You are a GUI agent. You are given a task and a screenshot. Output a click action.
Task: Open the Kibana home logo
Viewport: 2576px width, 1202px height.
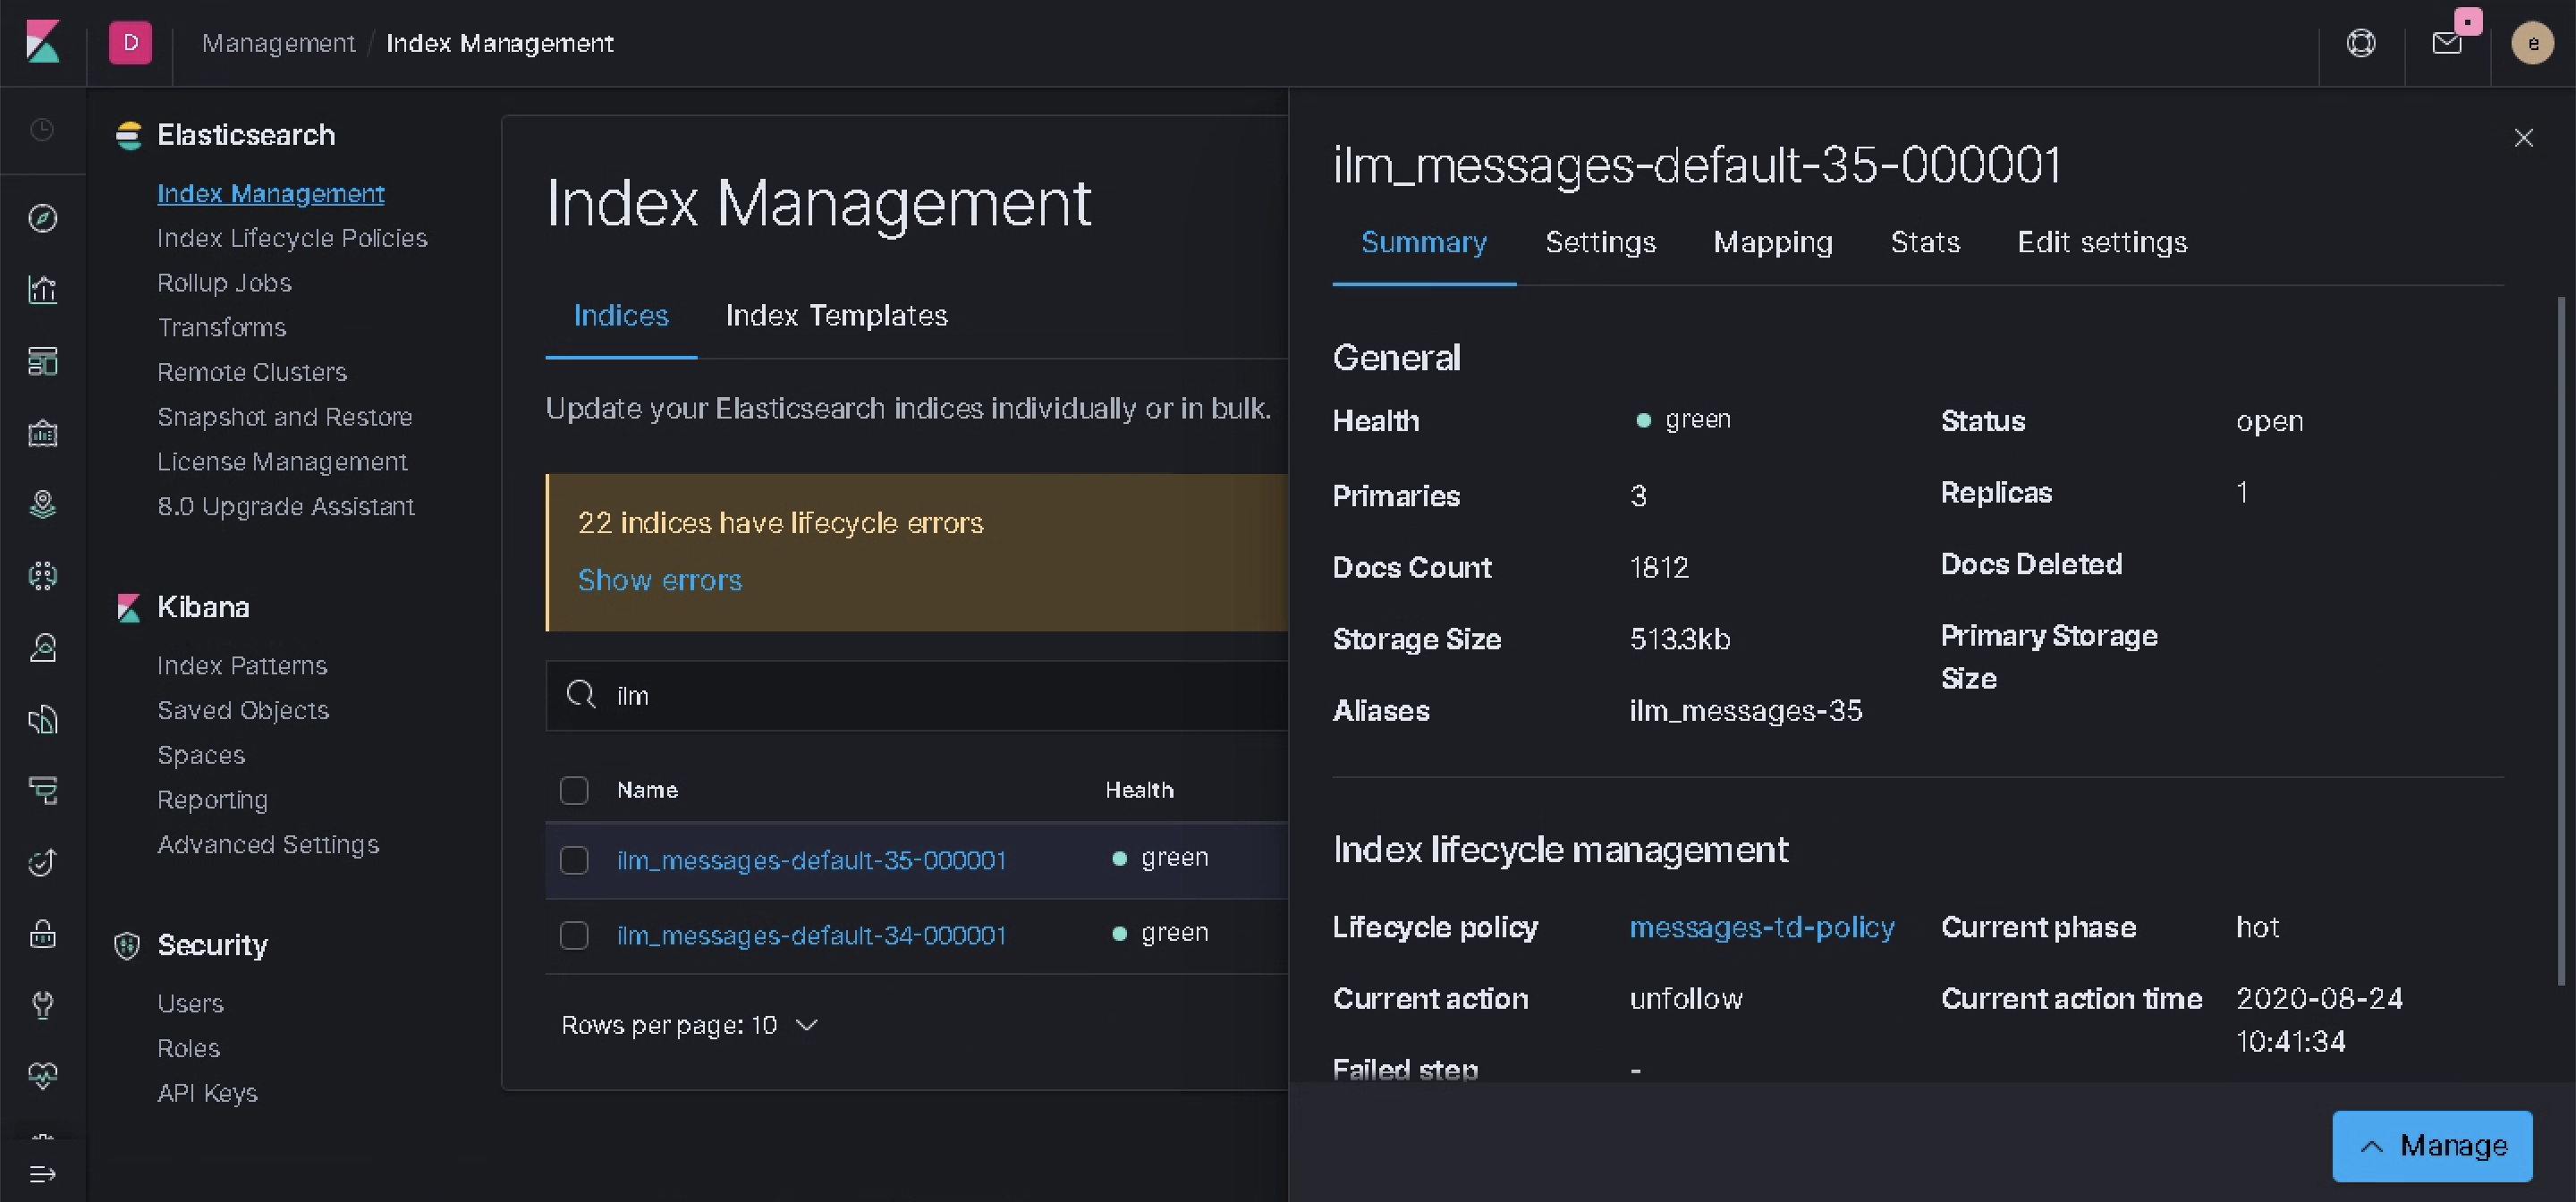tap(43, 43)
